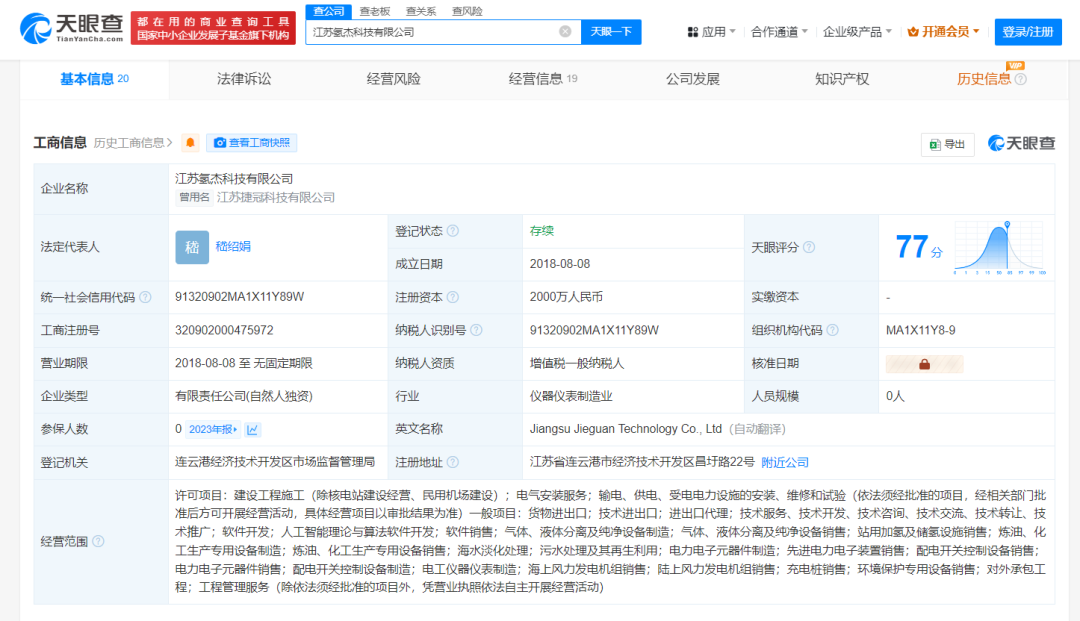
Task: Switch to the 经营信息 tab
Action: [543, 79]
